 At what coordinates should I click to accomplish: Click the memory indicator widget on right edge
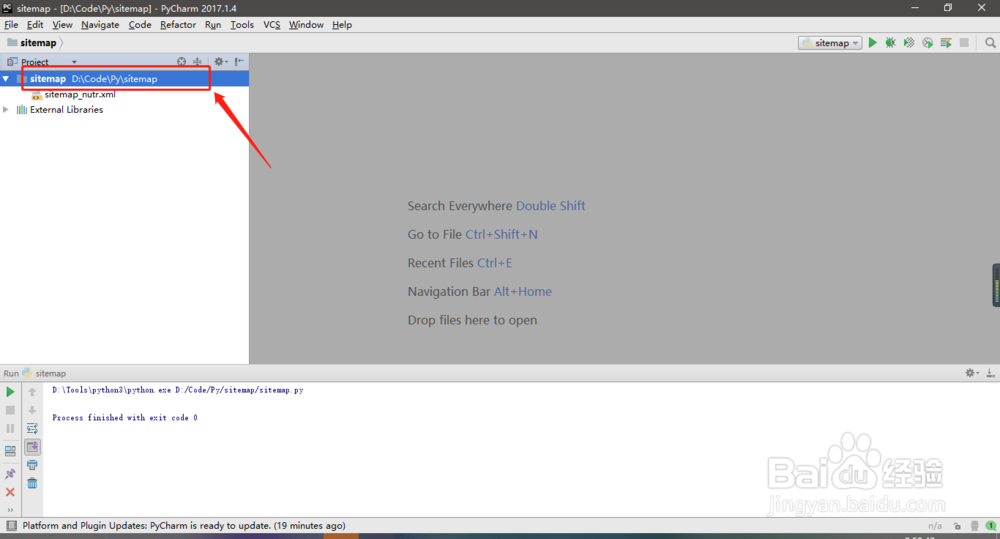(x=996, y=285)
